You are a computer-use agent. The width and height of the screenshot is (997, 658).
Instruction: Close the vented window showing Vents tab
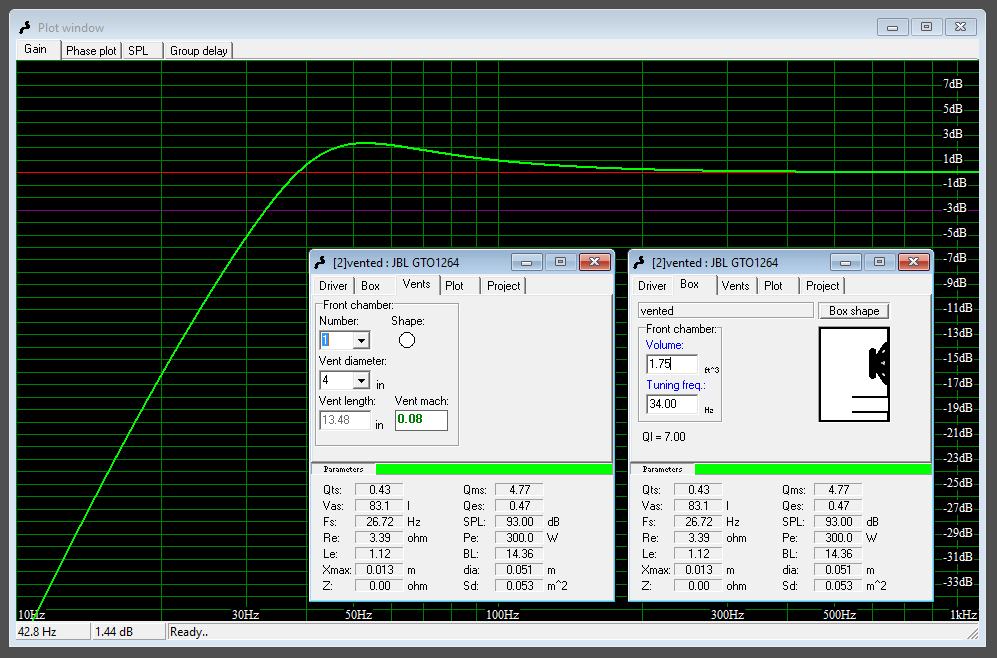(x=595, y=262)
